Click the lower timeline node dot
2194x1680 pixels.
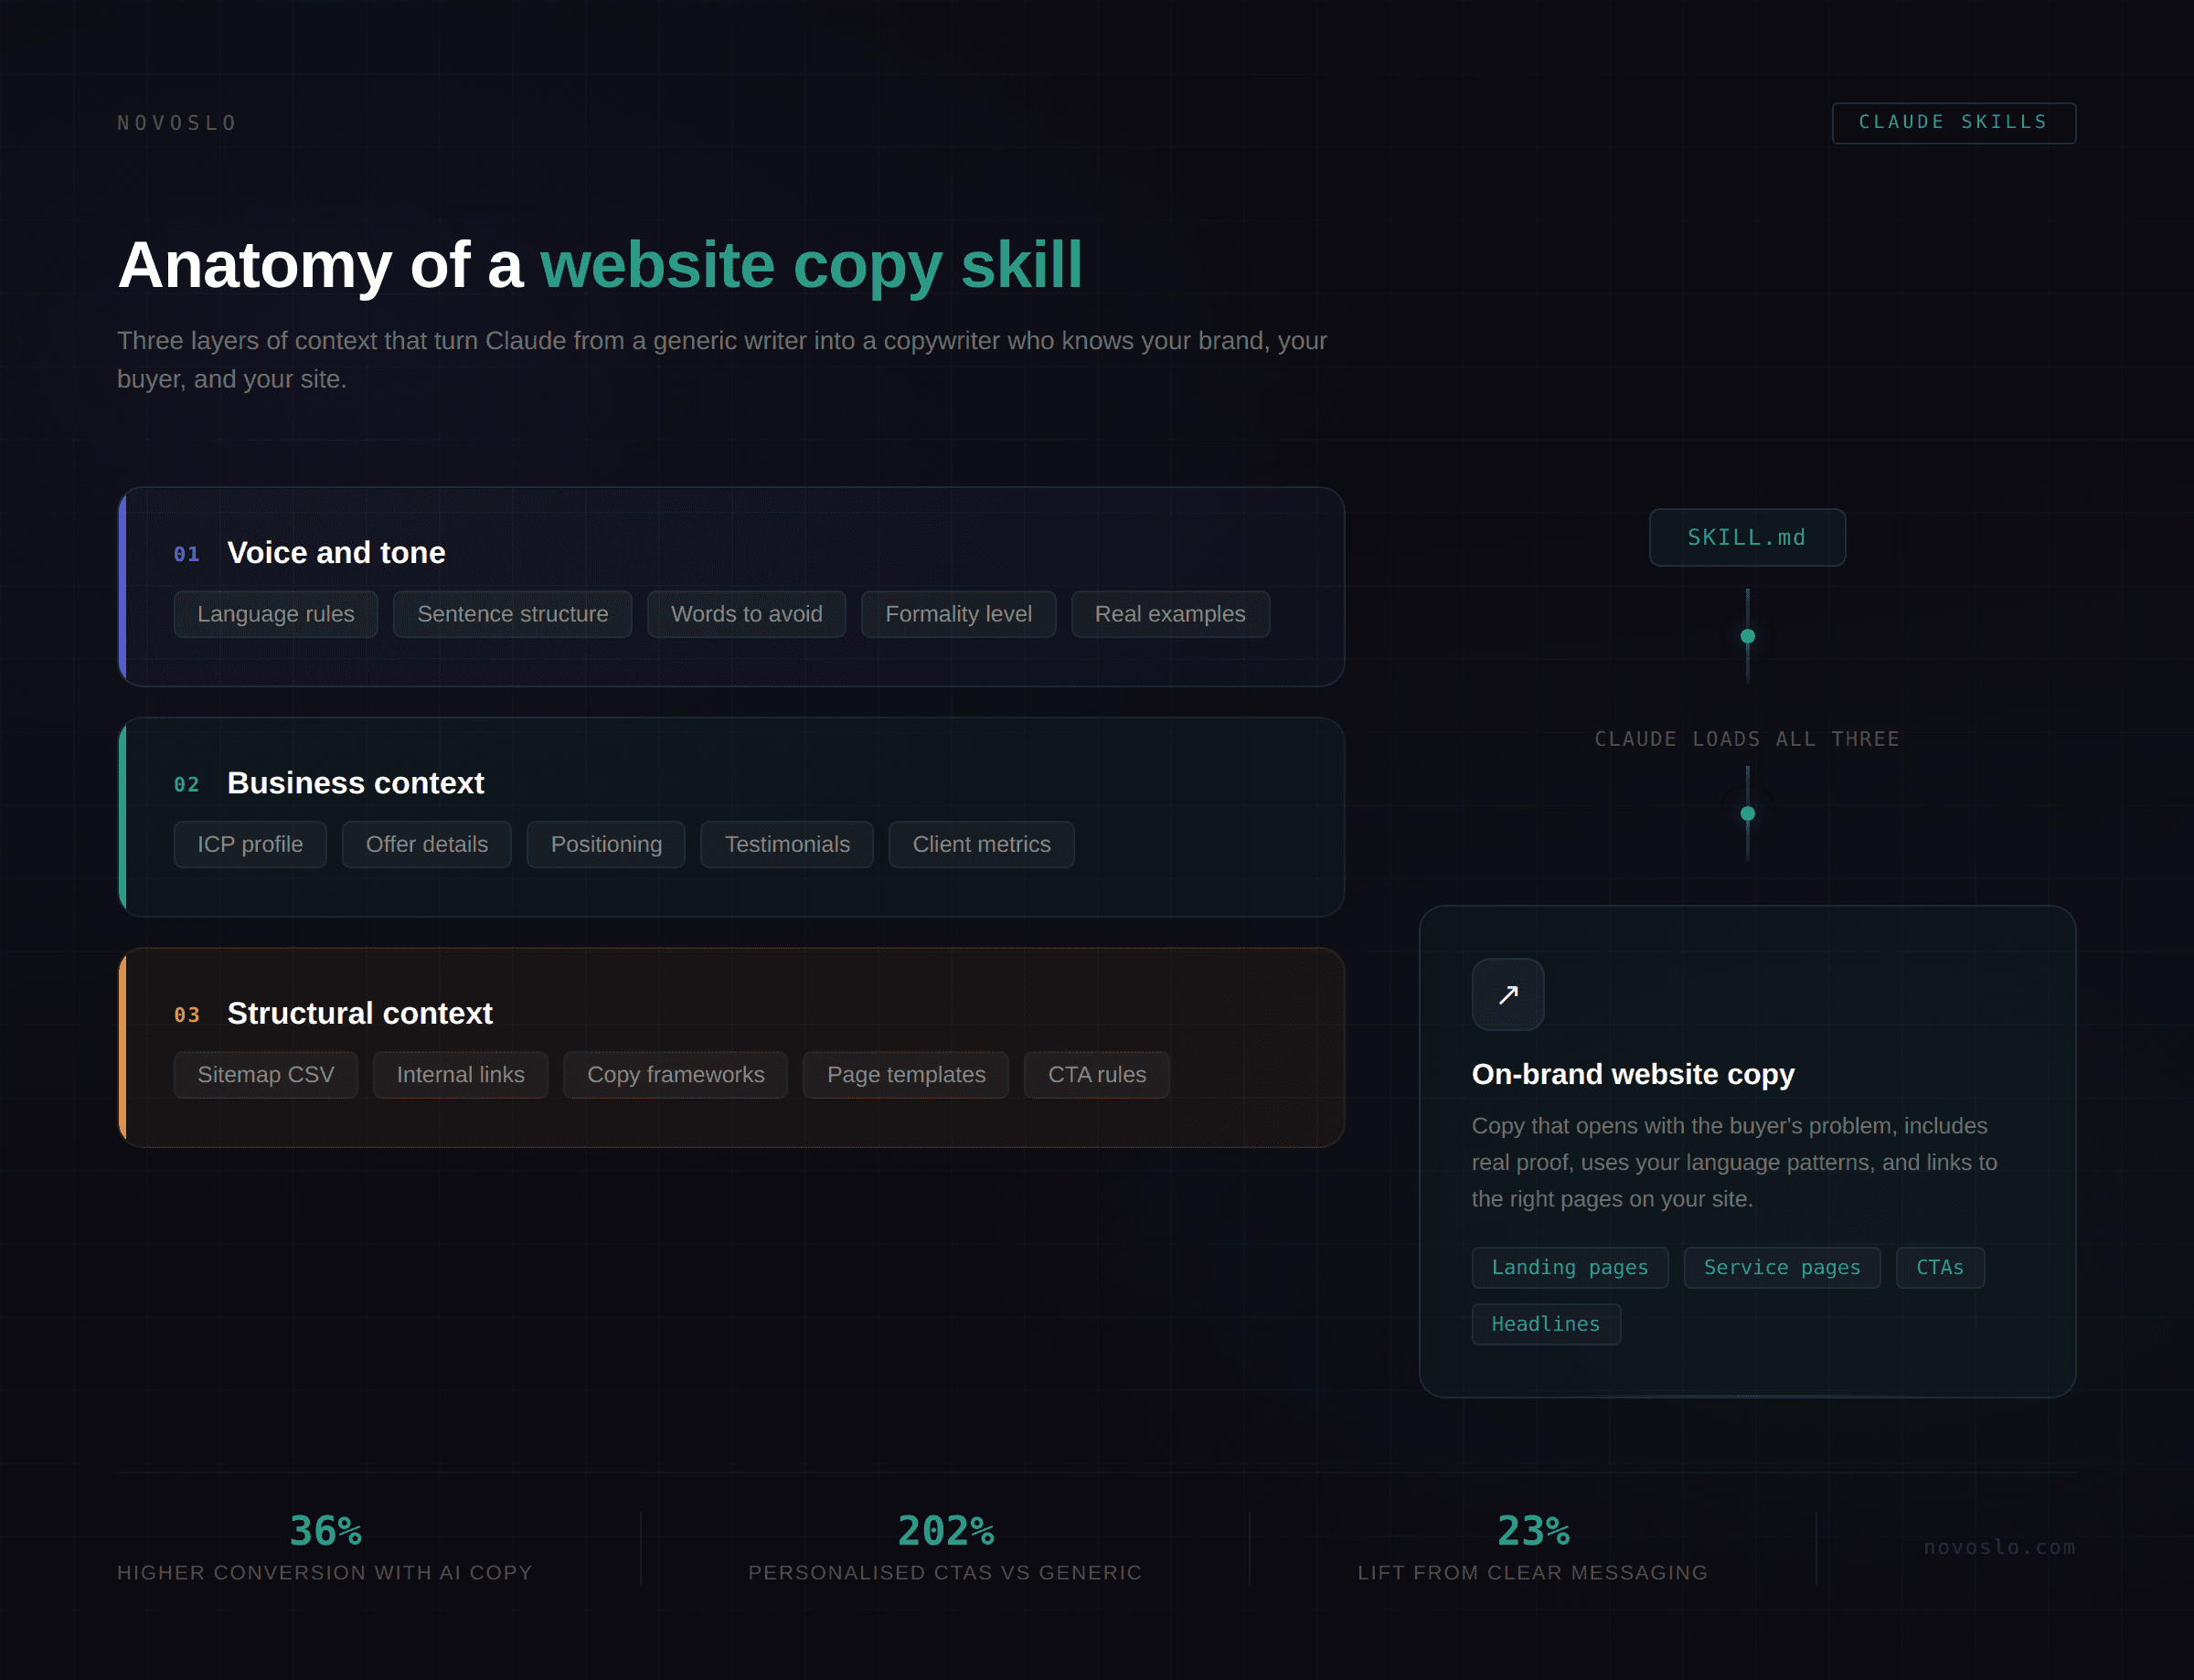point(1747,815)
